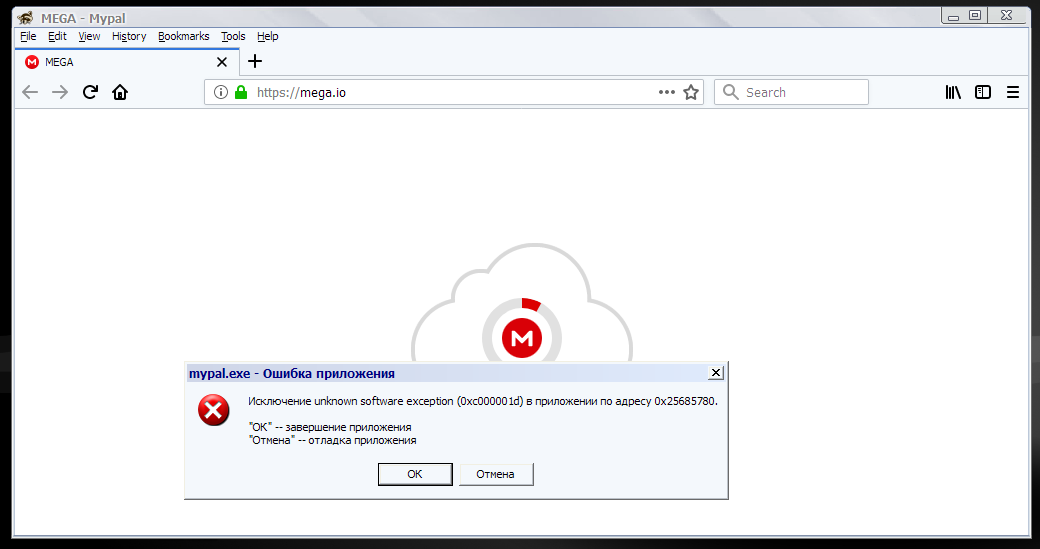Close the mypal.exe error dialog
Screen dimensions: 1040x549
pos(716,373)
